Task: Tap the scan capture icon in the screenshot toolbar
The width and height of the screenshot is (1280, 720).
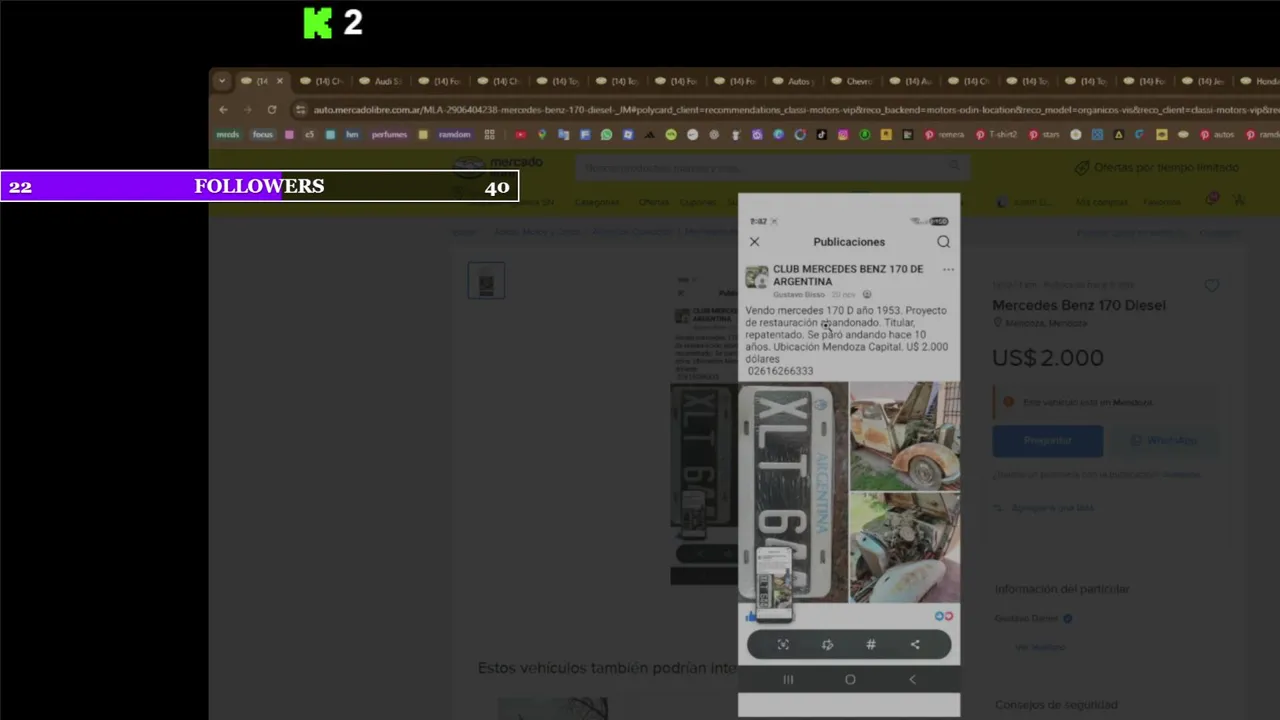Action: pos(783,645)
